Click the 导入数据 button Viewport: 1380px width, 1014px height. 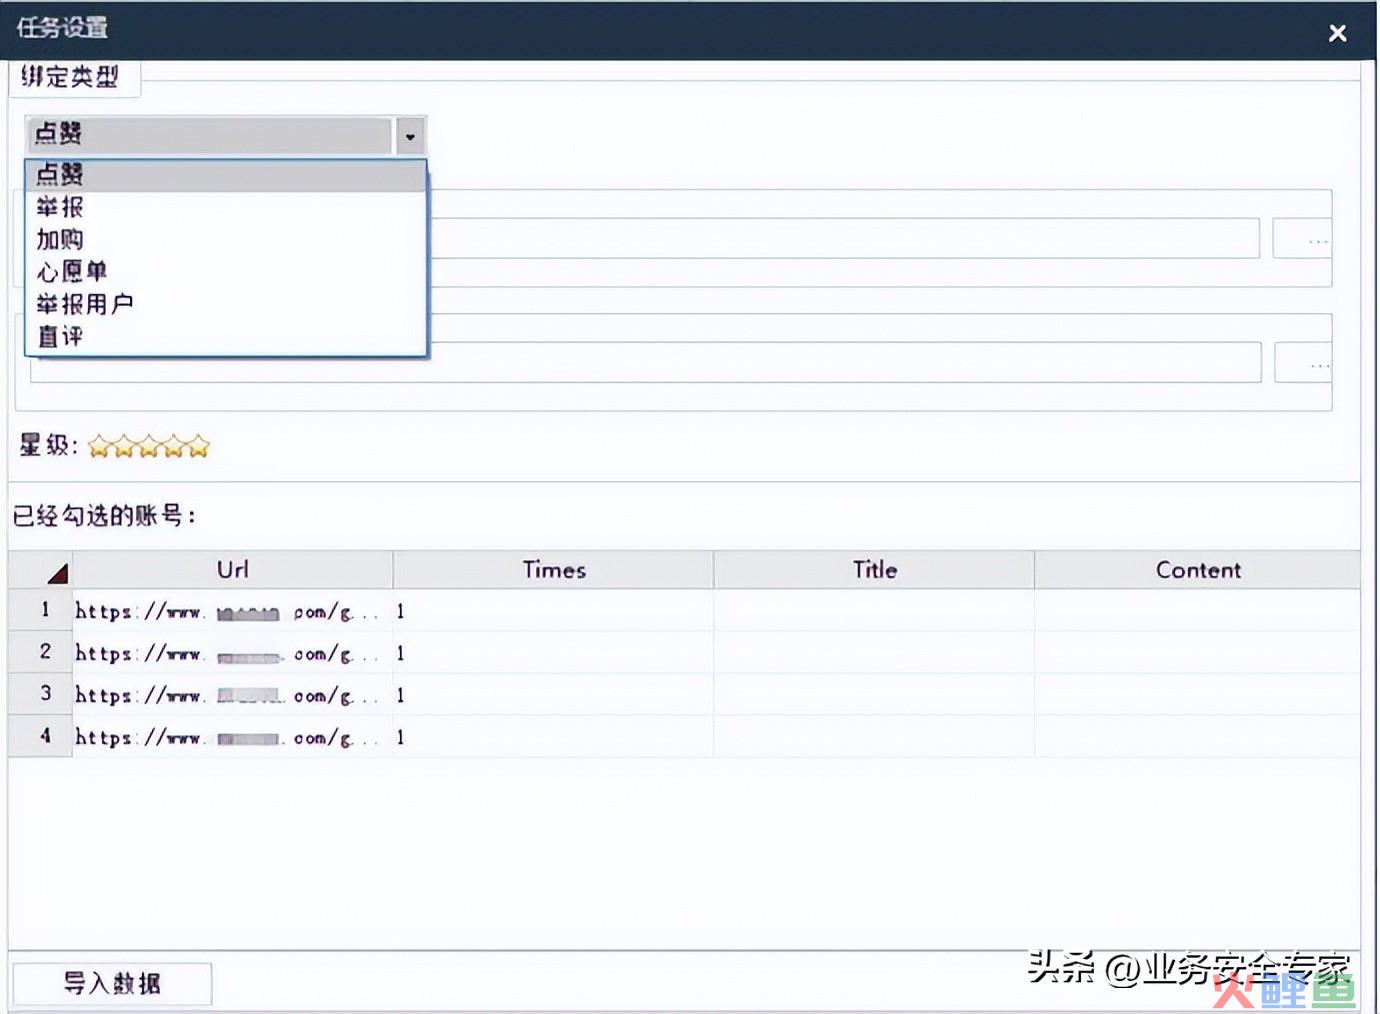click(x=112, y=984)
